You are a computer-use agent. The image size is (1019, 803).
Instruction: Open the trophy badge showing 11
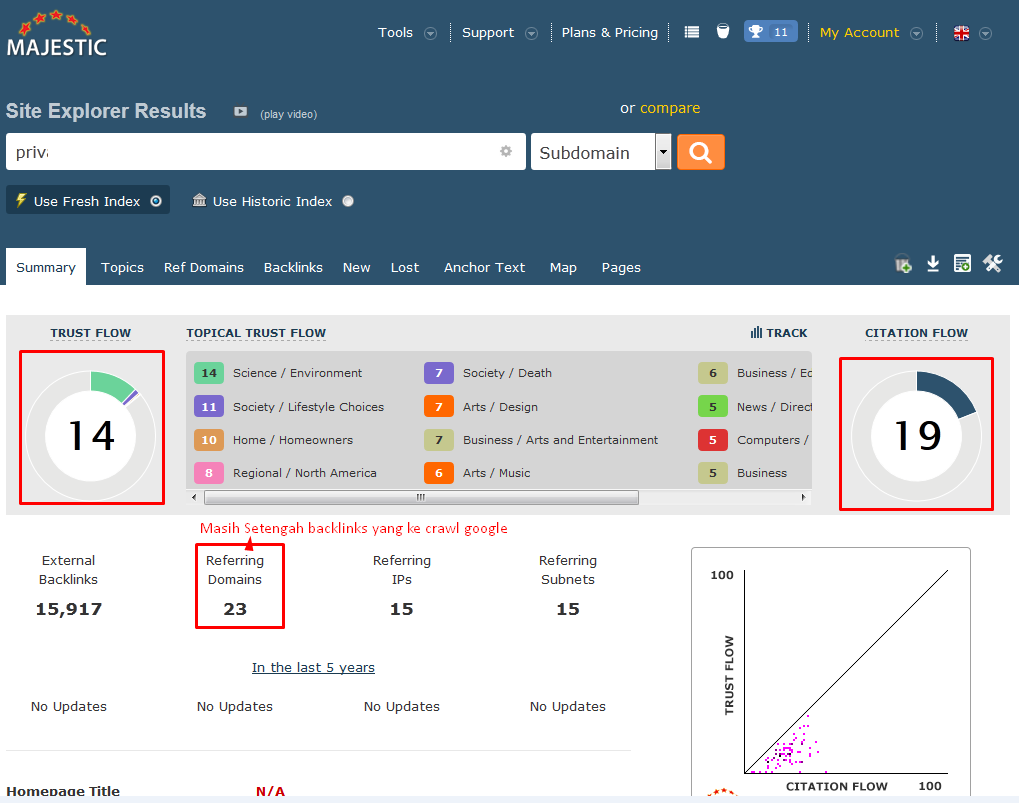(x=770, y=32)
